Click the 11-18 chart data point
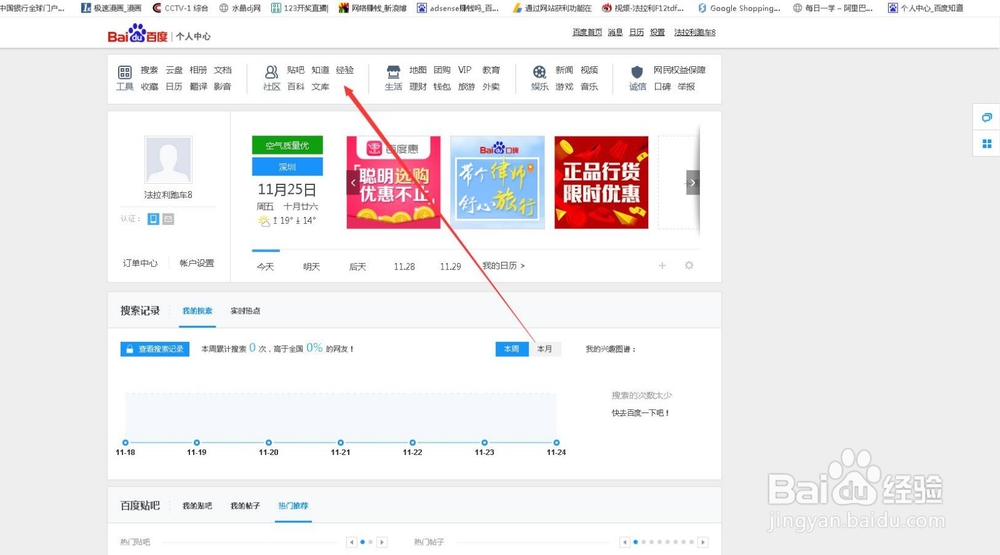 (126, 442)
